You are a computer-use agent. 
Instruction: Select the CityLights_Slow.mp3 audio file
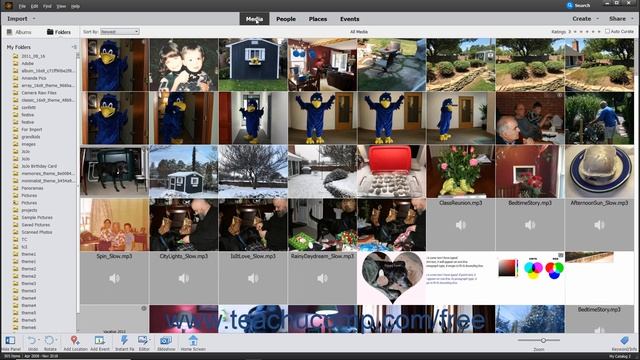pos(184,278)
